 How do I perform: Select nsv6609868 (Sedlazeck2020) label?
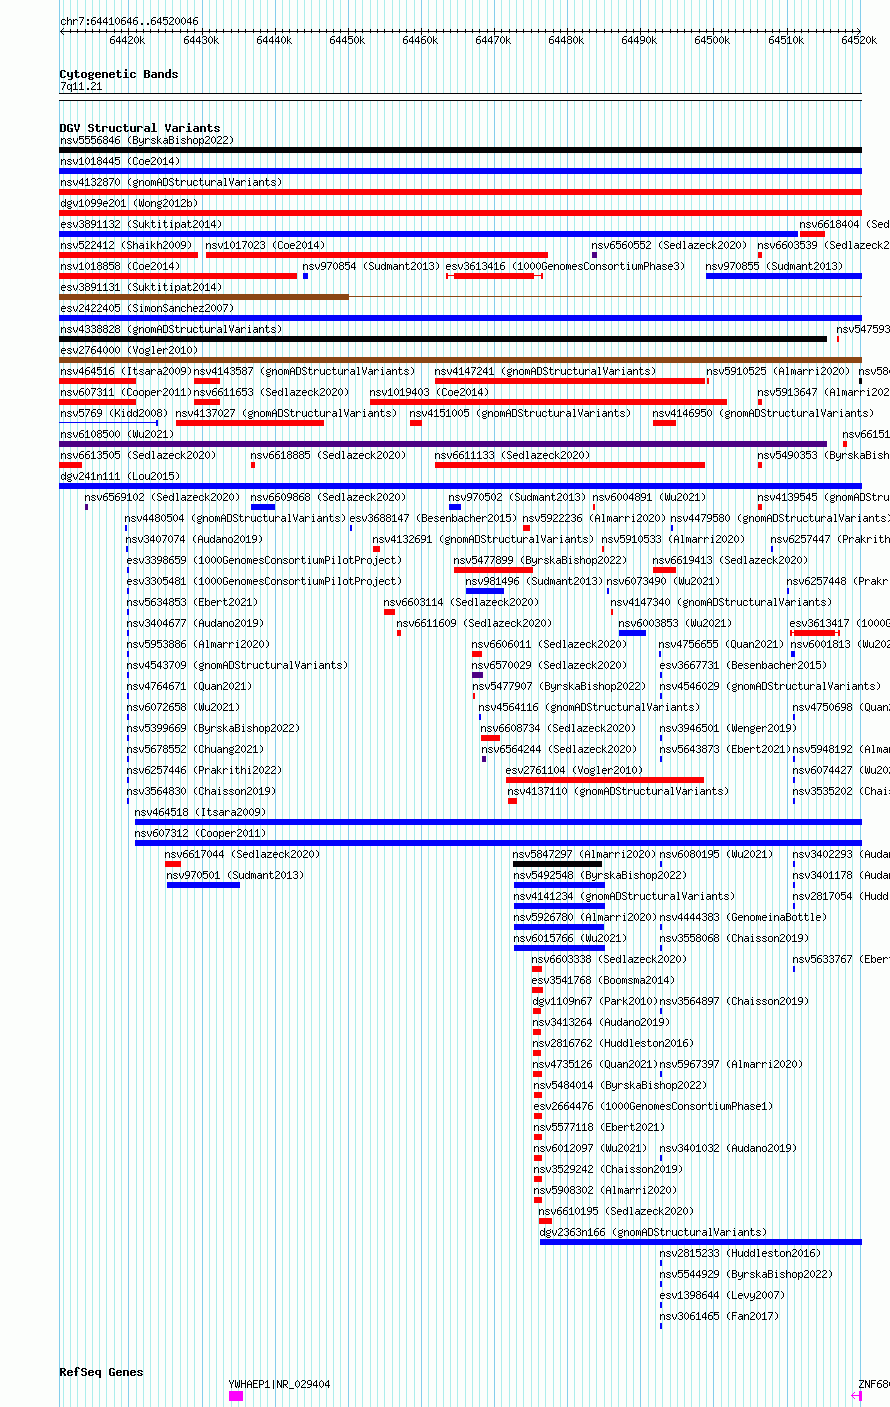click(328, 497)
